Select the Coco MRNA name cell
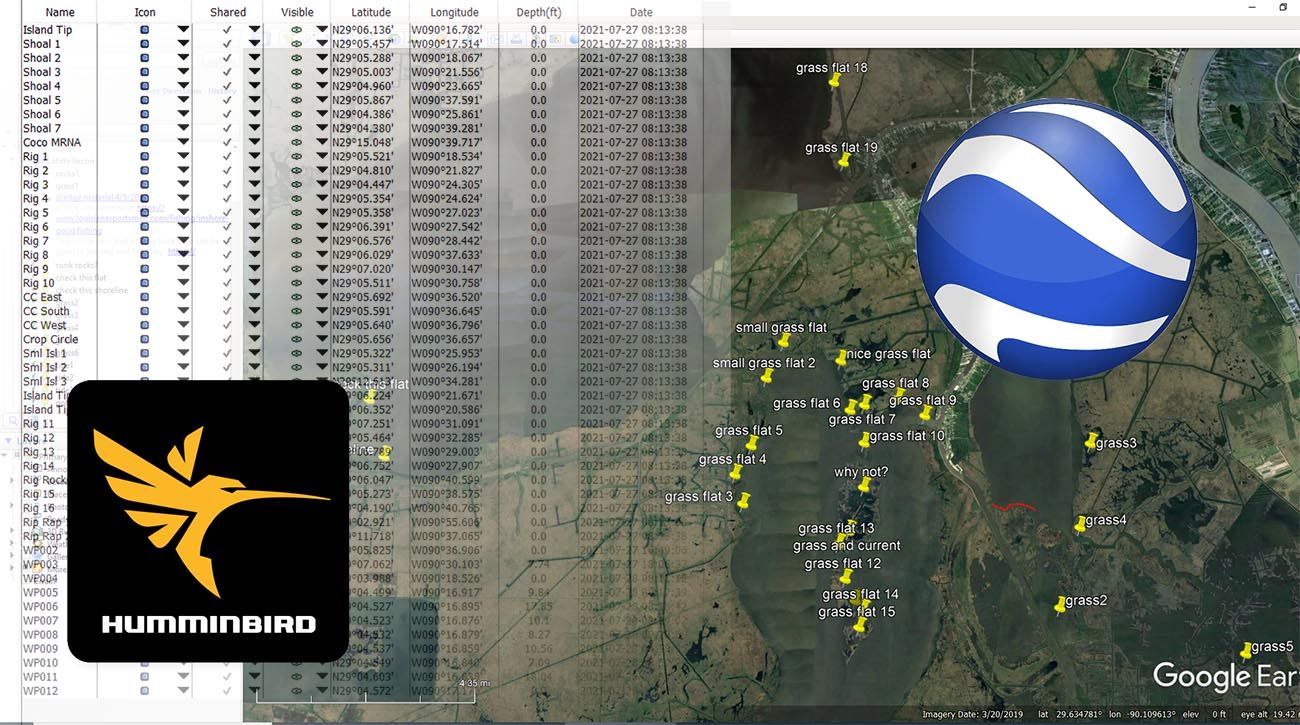Viewport: 1300px width, 725px height. point(52,142)
